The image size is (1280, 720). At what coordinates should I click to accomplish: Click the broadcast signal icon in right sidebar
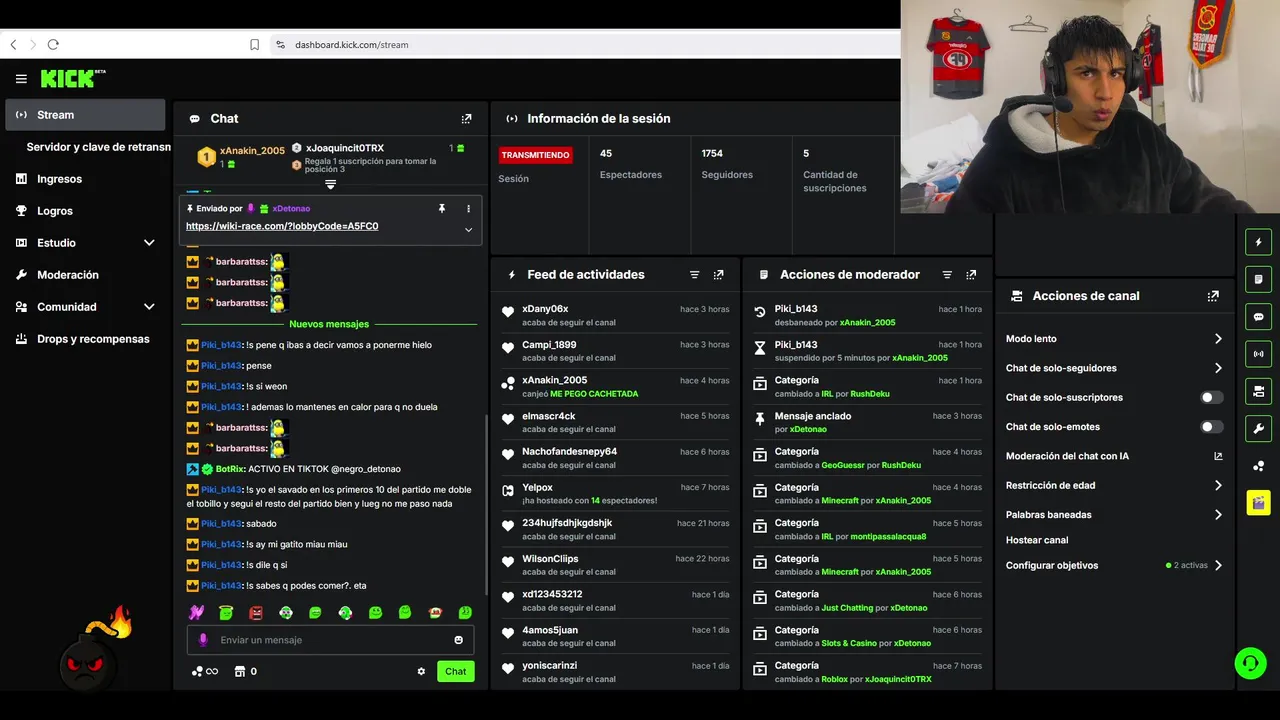1258,354
